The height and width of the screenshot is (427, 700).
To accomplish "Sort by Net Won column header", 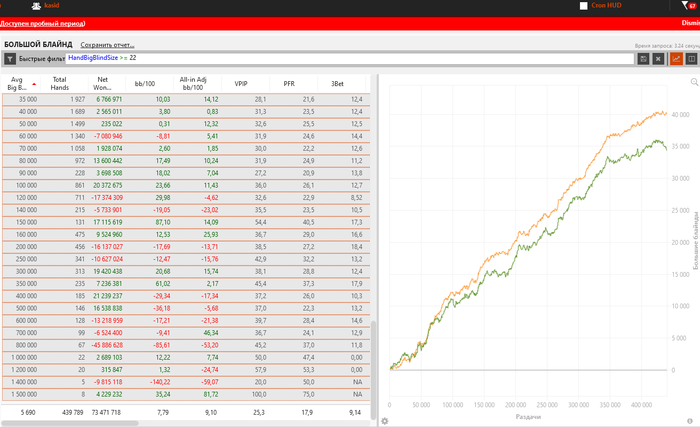I will (x=102, y=84).
